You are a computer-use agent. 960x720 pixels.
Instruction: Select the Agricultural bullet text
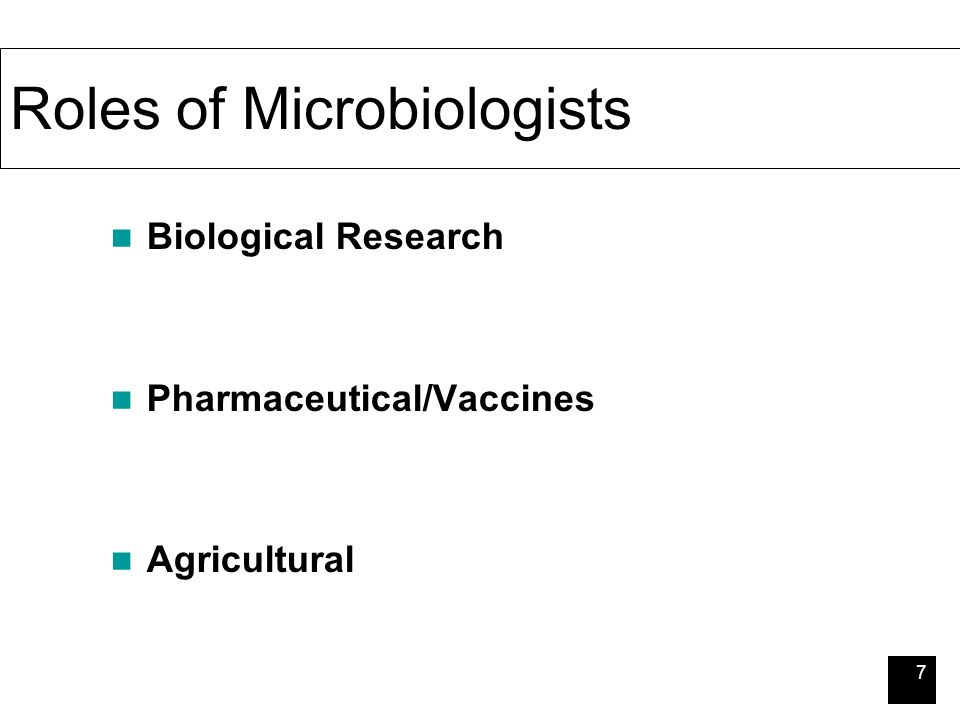[250, 561]
